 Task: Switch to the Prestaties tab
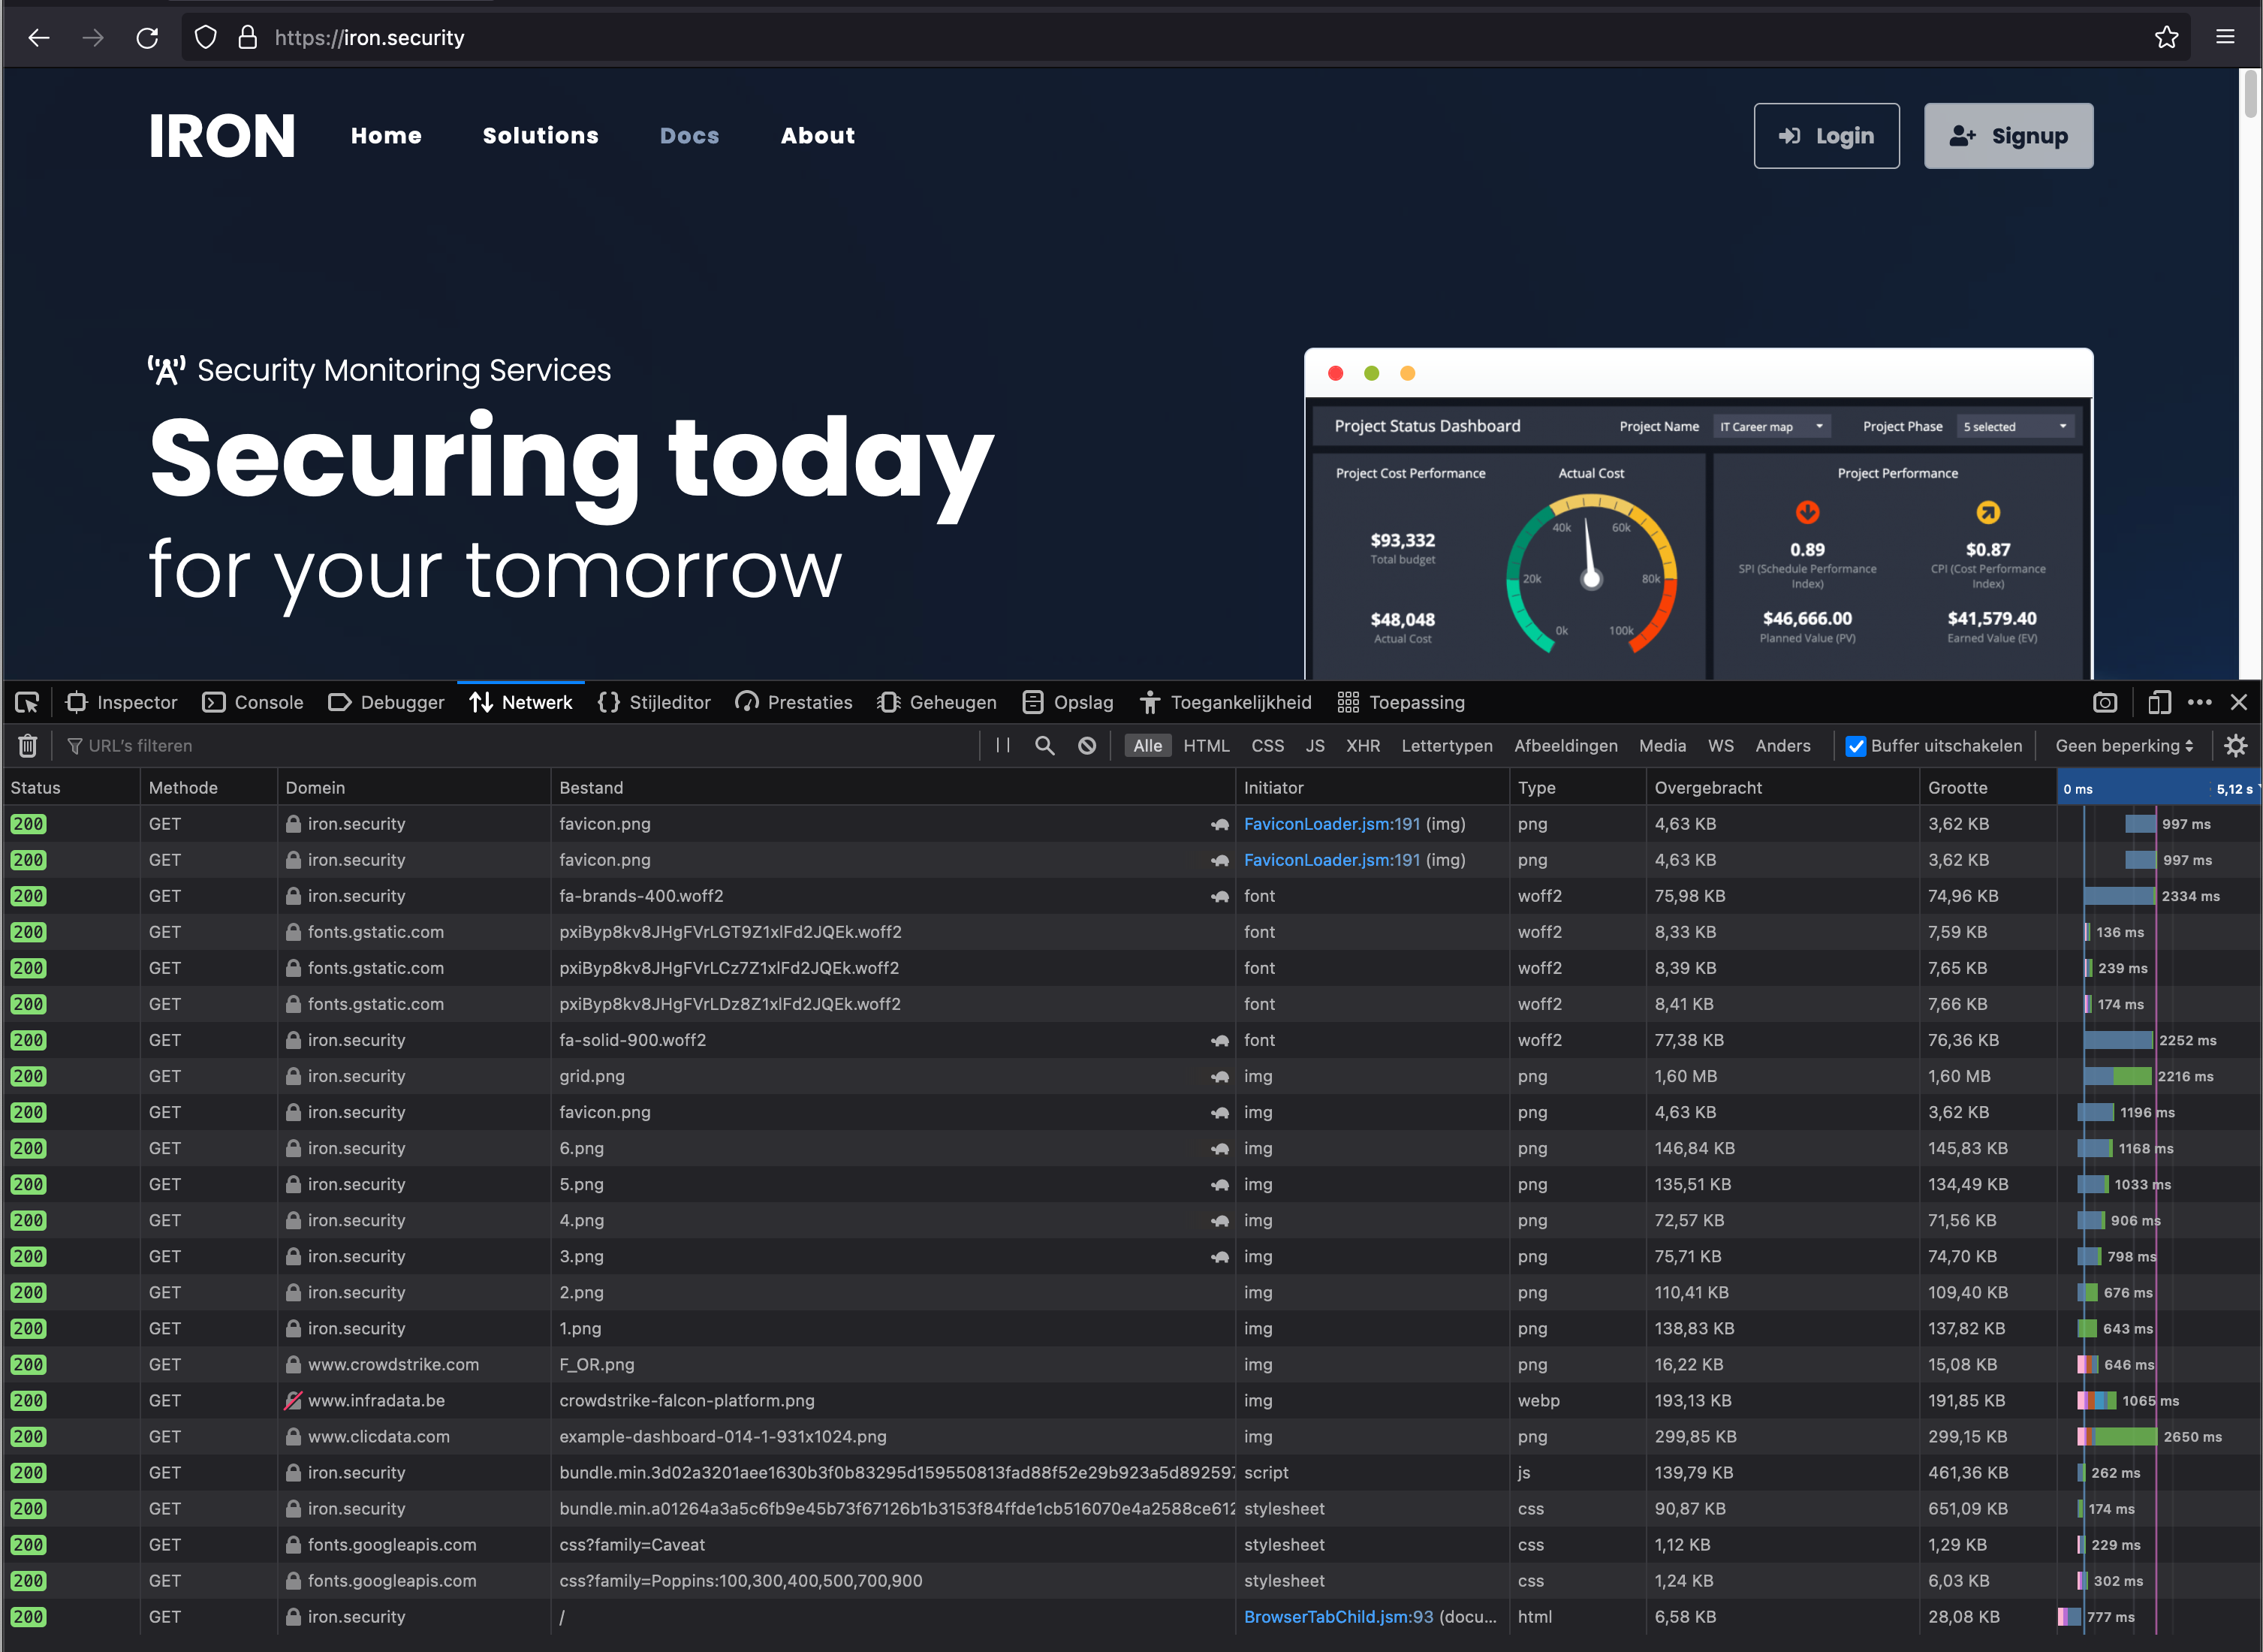pos(794,702)
